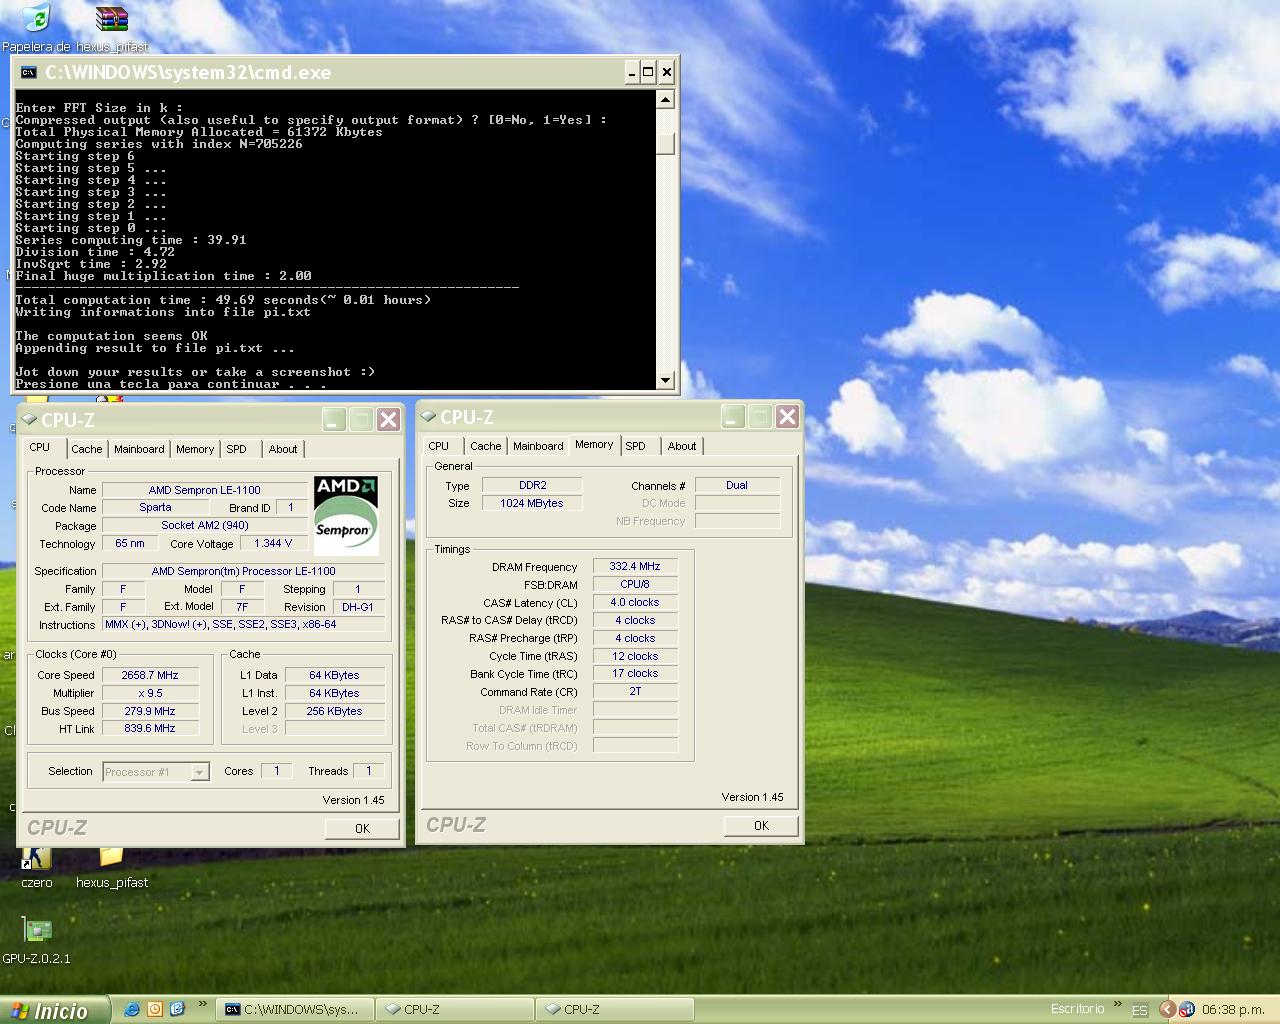
Task: Select Cache tab in left CPU-Z window
Action: pos(86,449)
